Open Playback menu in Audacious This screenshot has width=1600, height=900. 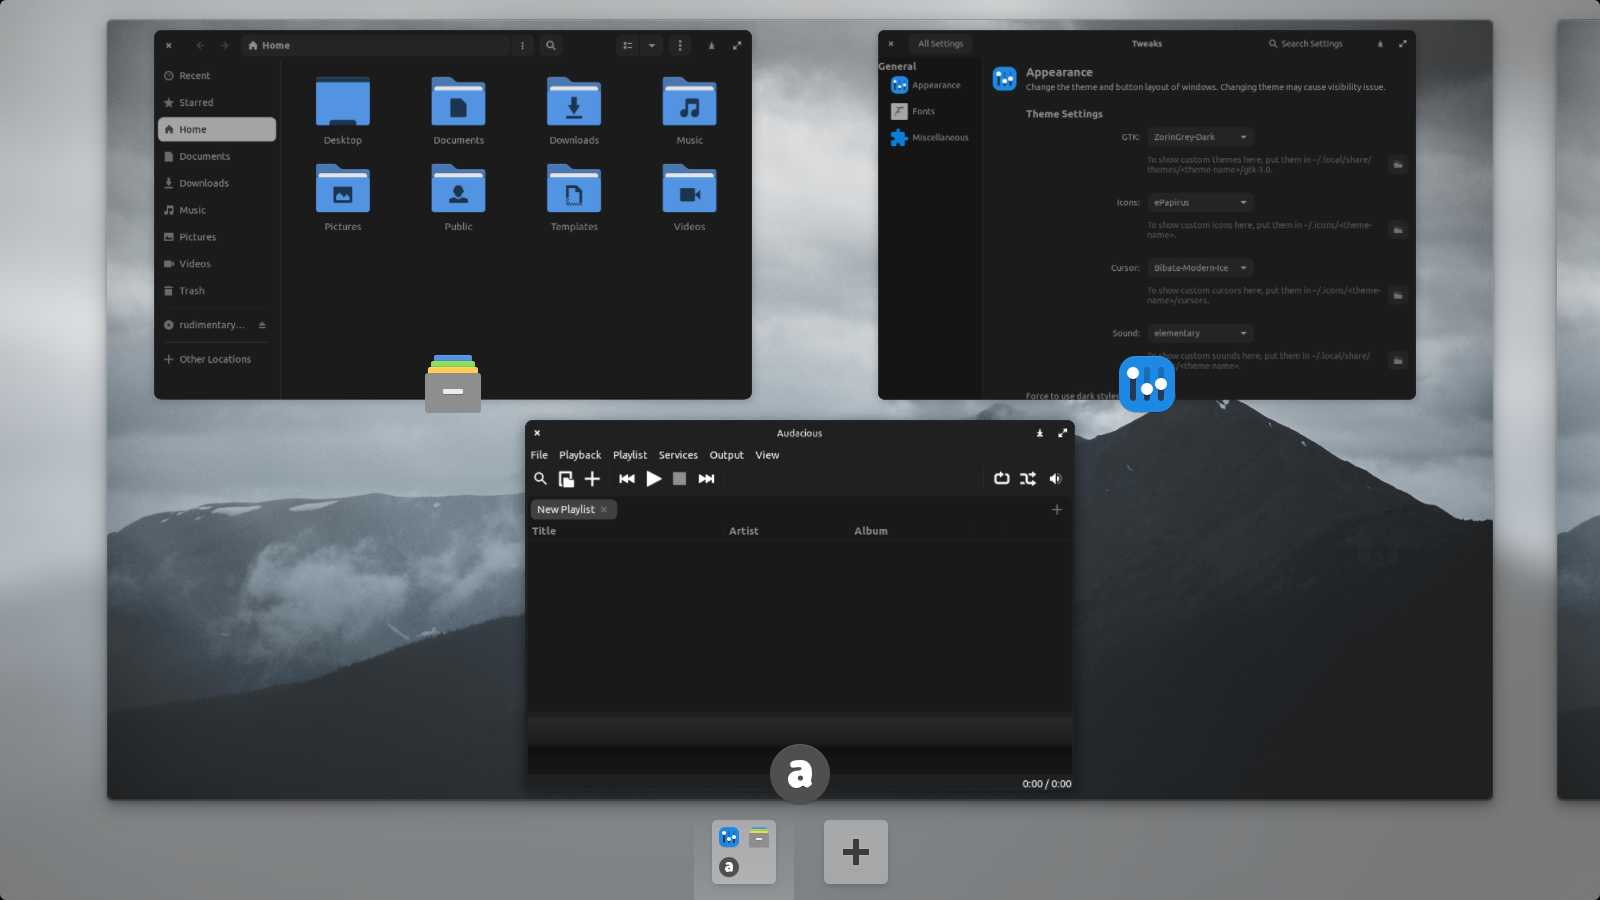[x=580, y=456]
